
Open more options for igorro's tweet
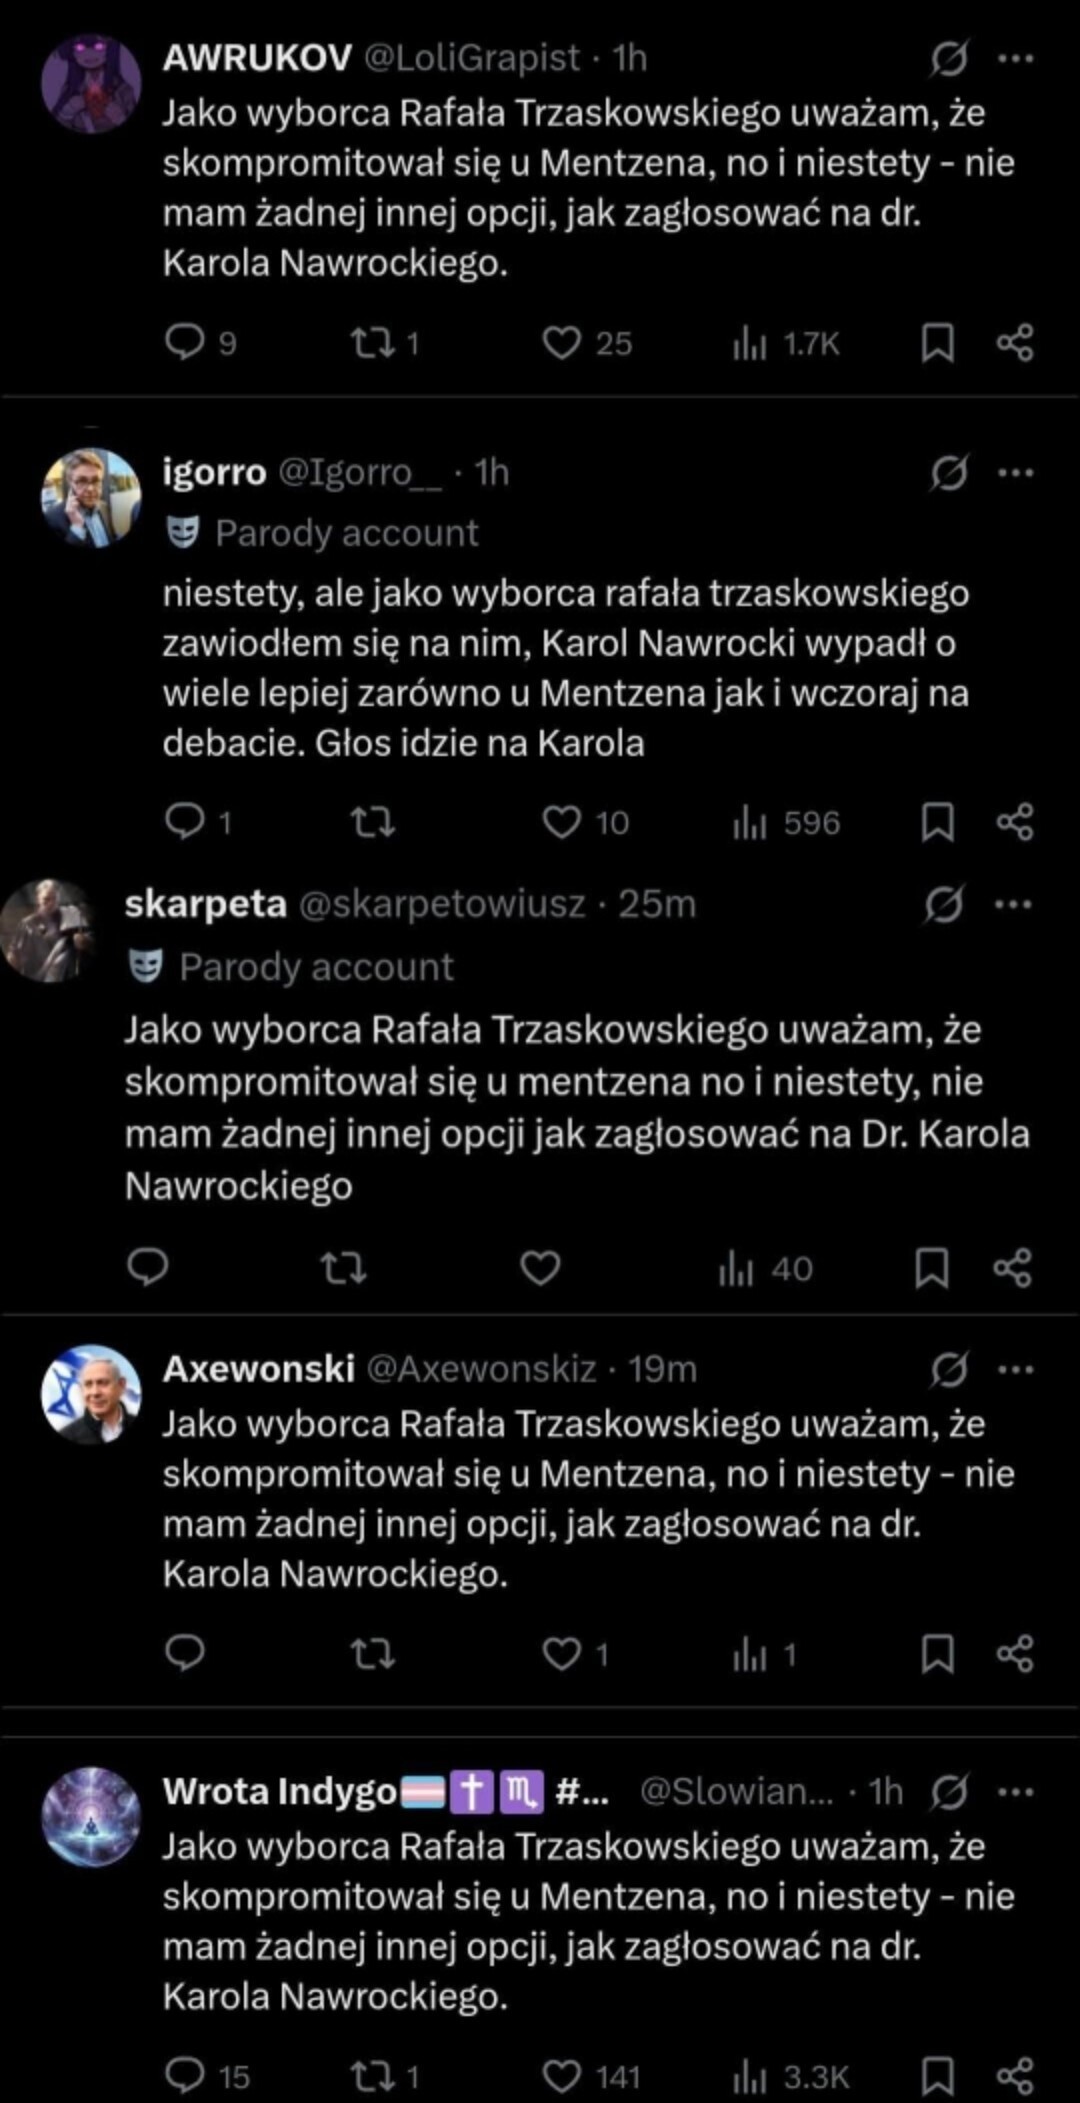point(1016,472)
